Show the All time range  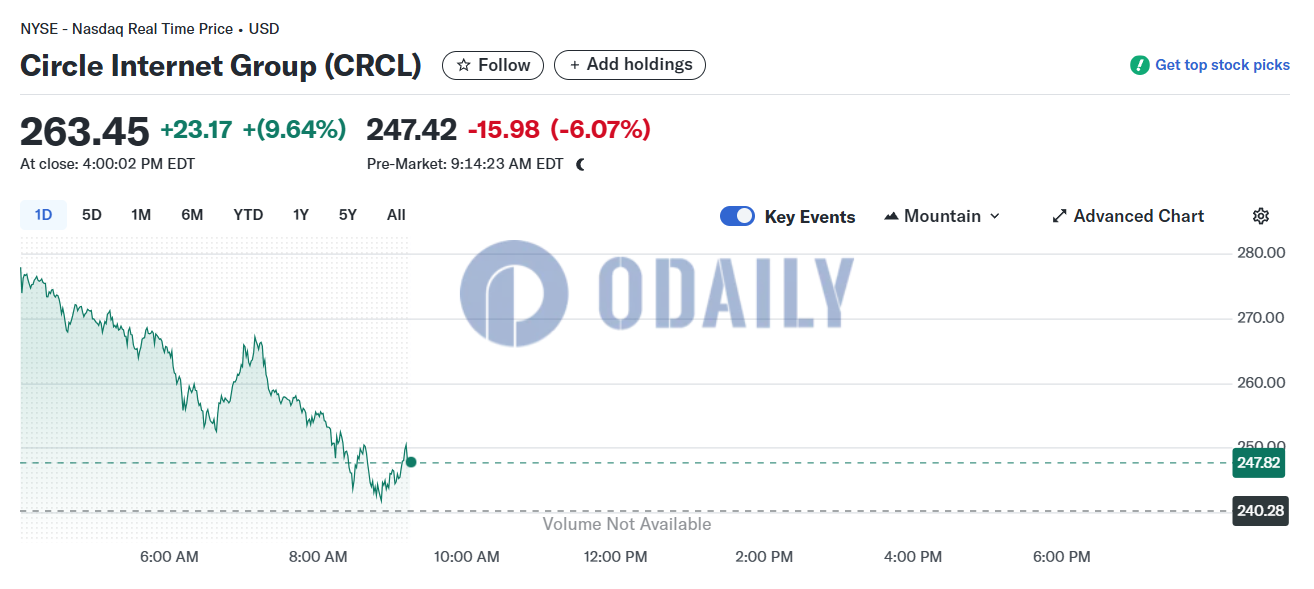(x=396, y=215)
